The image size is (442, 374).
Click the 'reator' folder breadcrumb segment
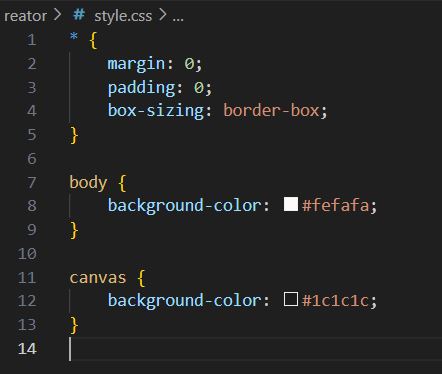[x=25, y=16]
